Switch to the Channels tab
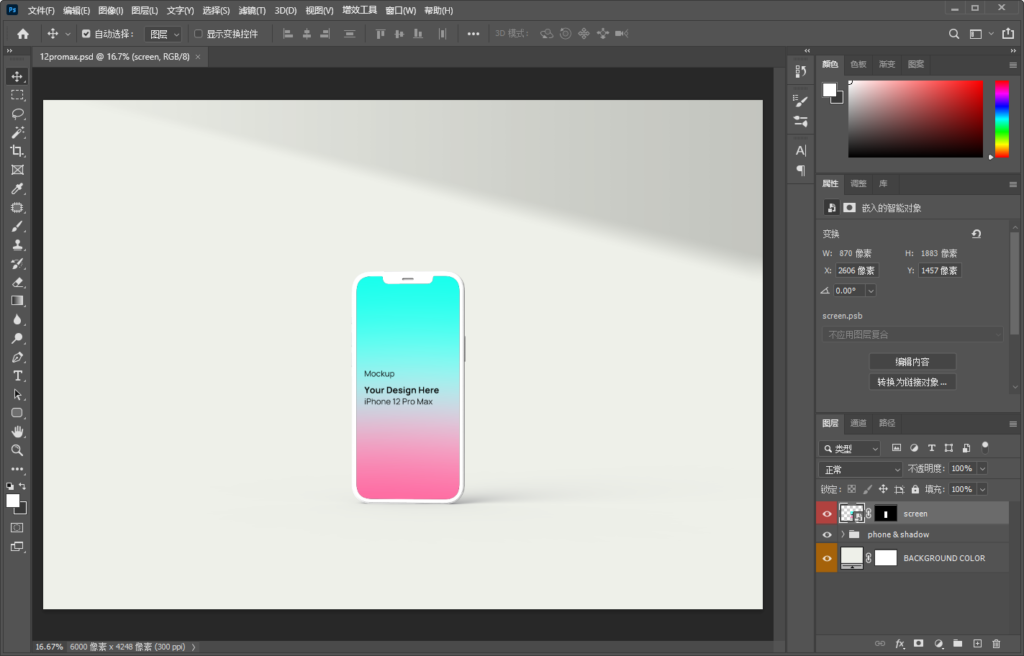The image size is (1024, 656). (858, 423)
